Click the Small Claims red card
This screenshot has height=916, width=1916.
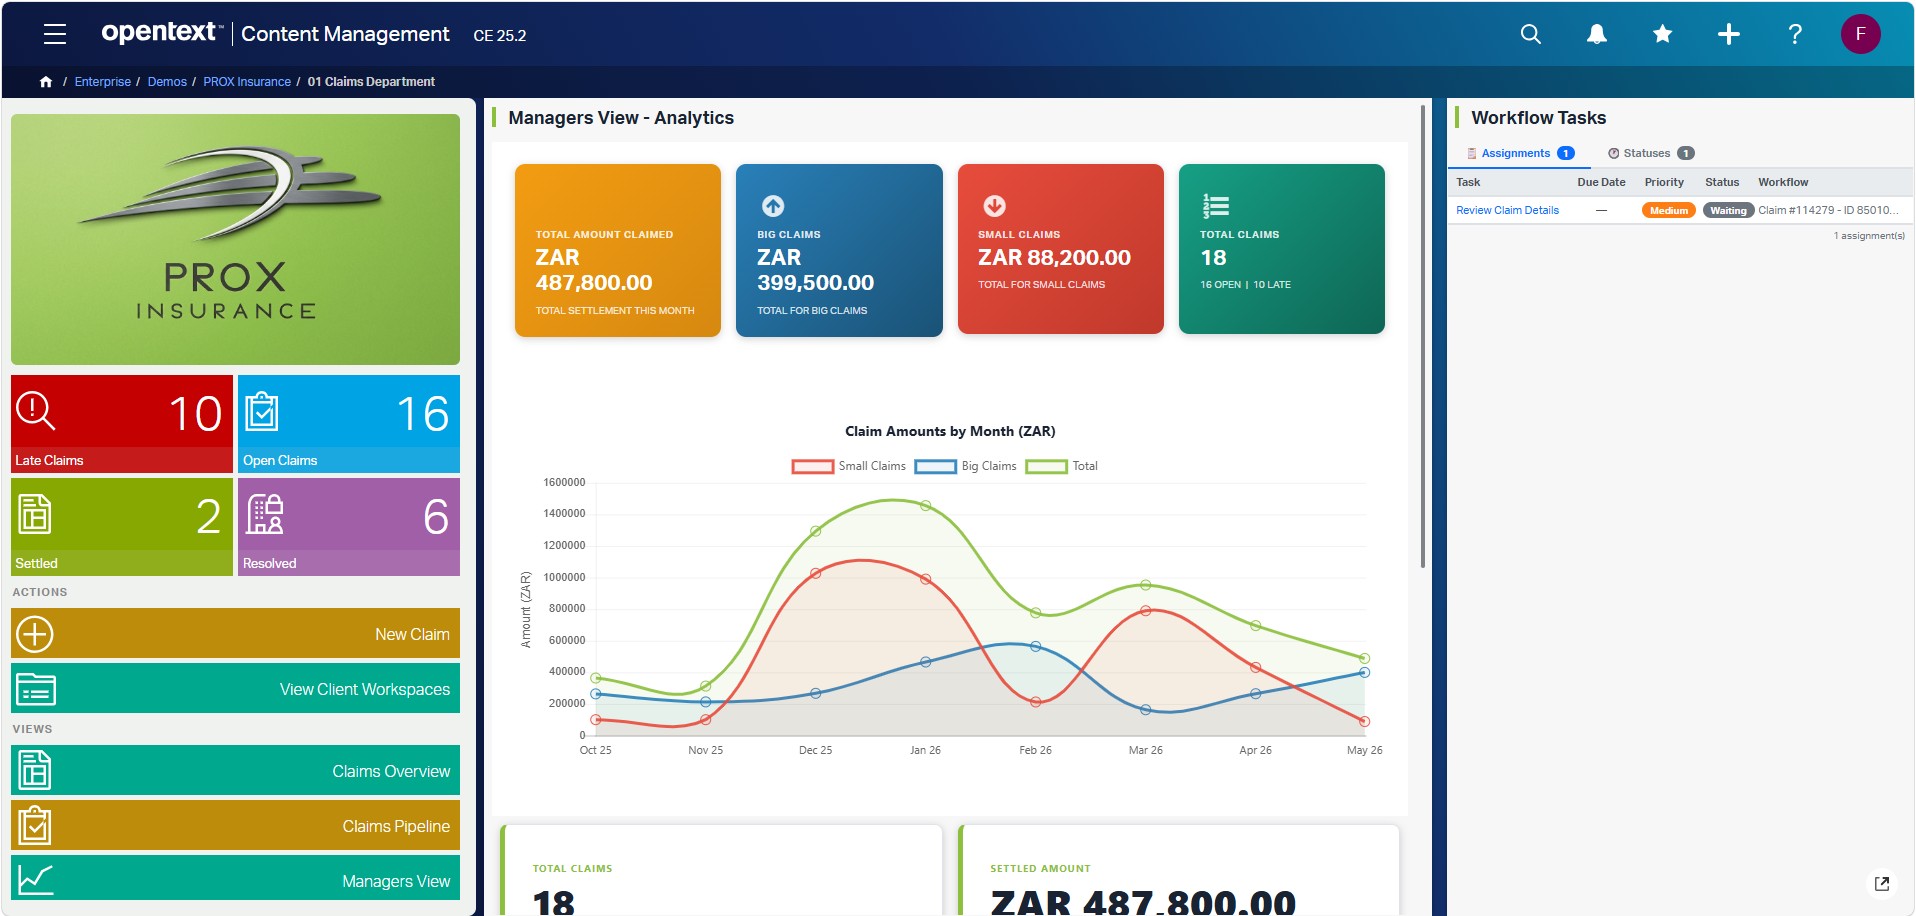(x=1061, y=249)
